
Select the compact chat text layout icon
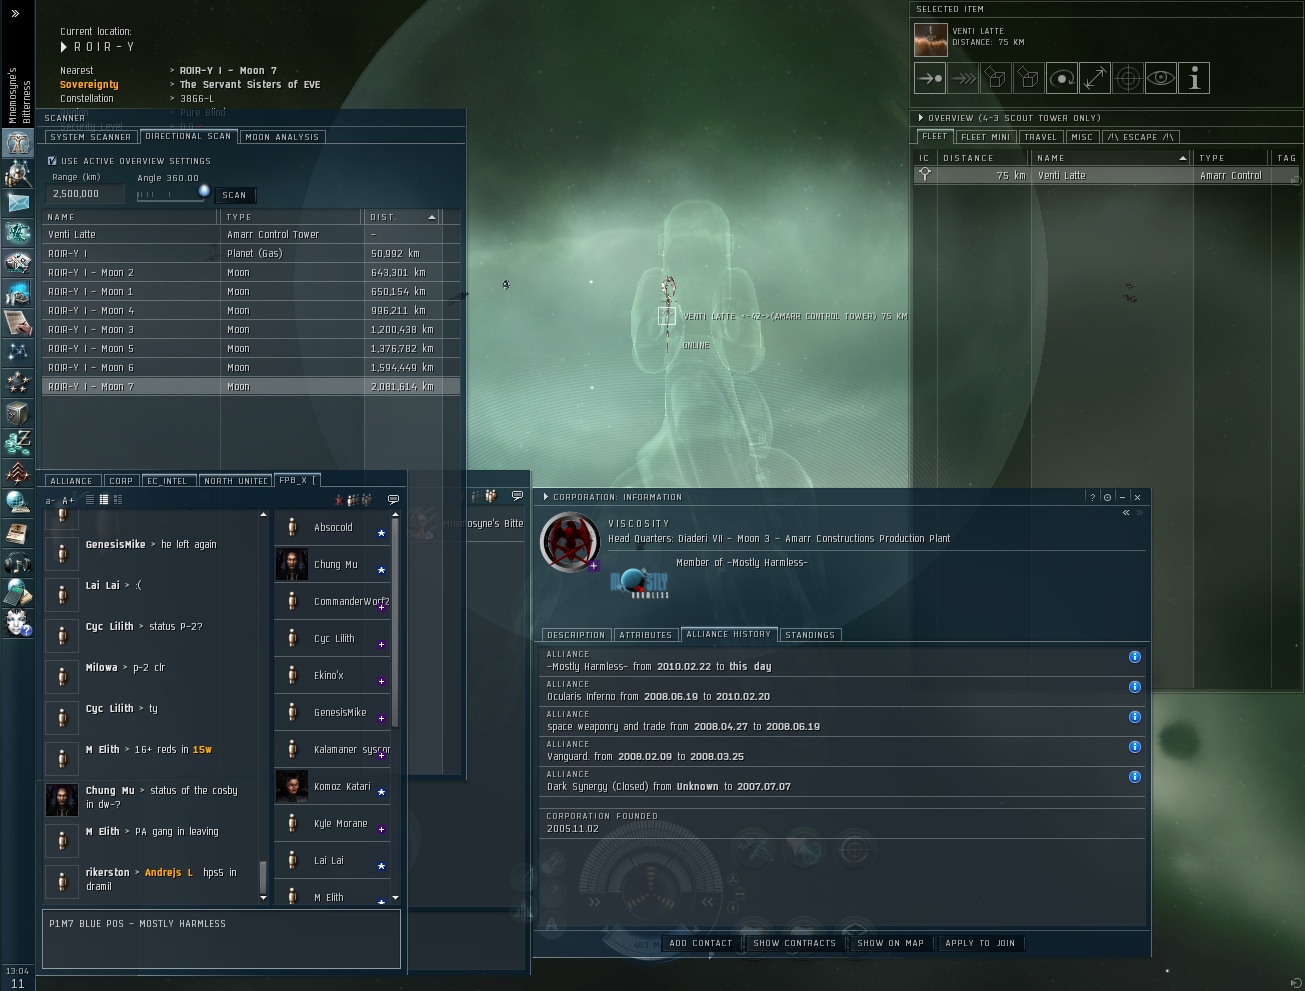pyautogui.click(x=89, y=500)
